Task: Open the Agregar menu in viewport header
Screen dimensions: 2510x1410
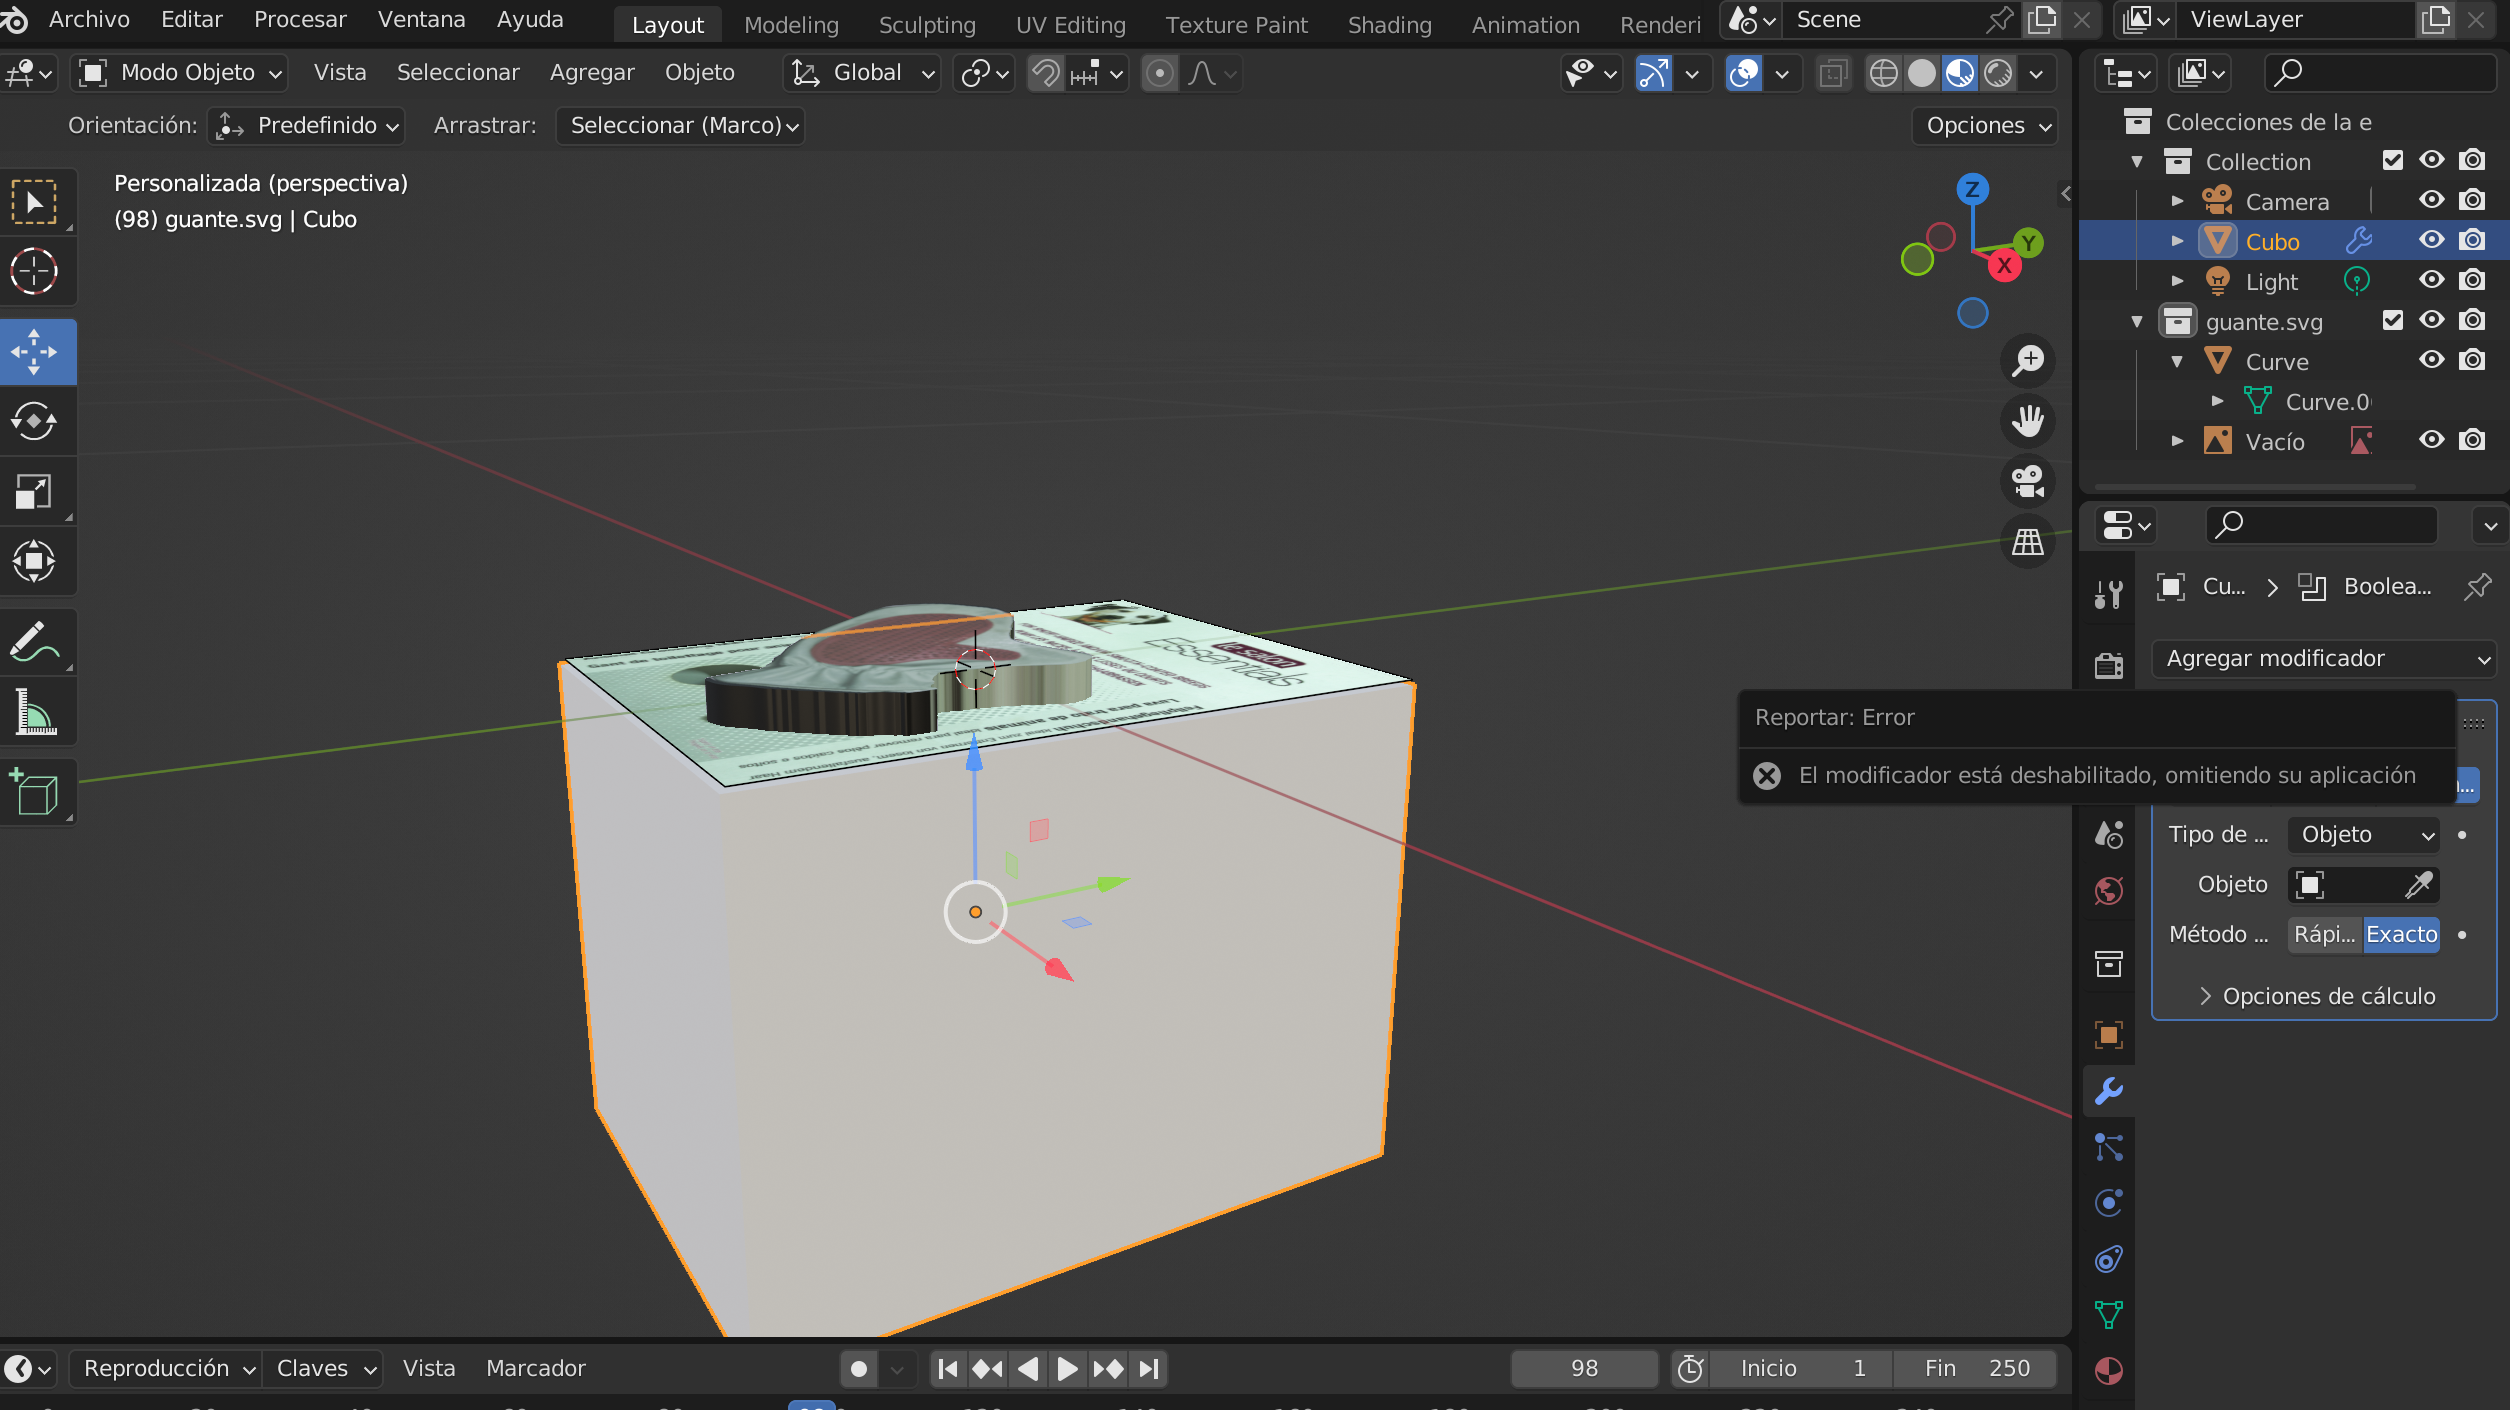Action: [x=592, y=72]
